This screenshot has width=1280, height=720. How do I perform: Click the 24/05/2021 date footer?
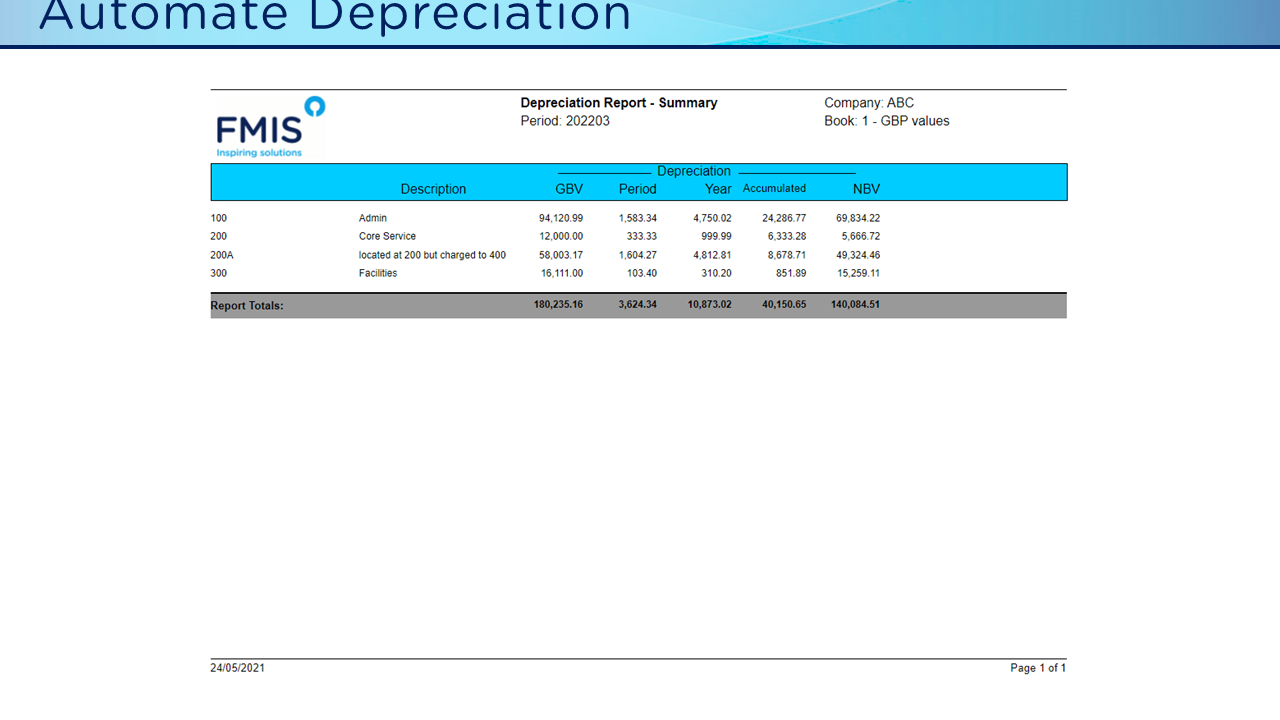click(238, 668)
